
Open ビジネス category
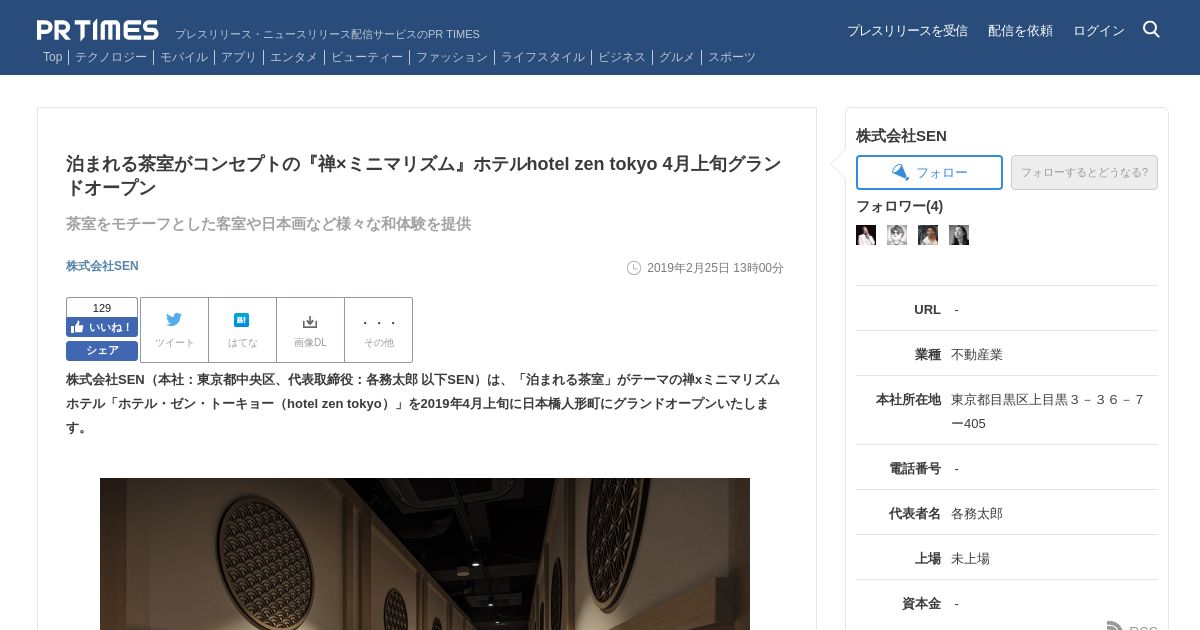[x=622, y=57]
